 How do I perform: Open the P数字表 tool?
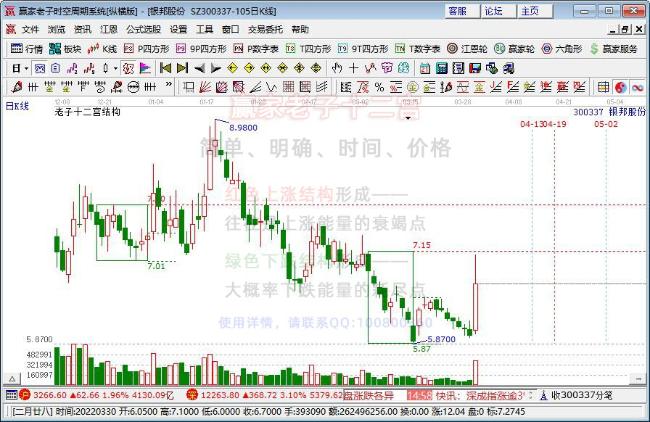tap(256, 49)
